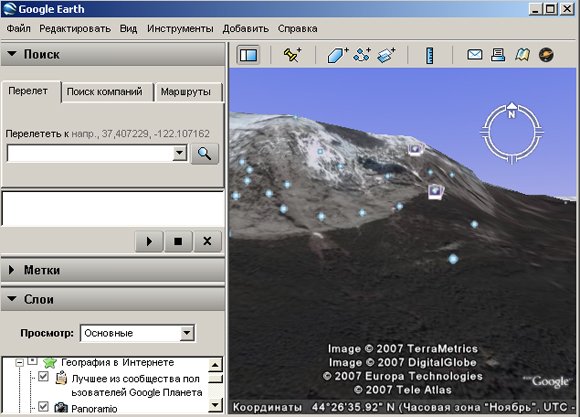Open the Добавить menu

(x=246, y=28)
